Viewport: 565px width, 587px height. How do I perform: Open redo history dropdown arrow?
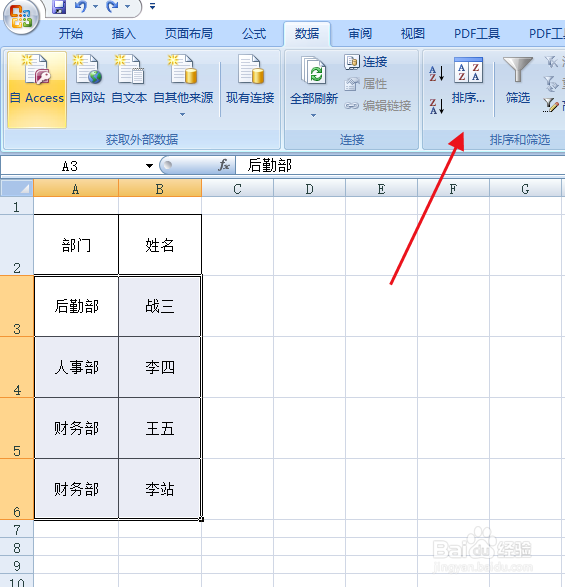coord(127,7)
